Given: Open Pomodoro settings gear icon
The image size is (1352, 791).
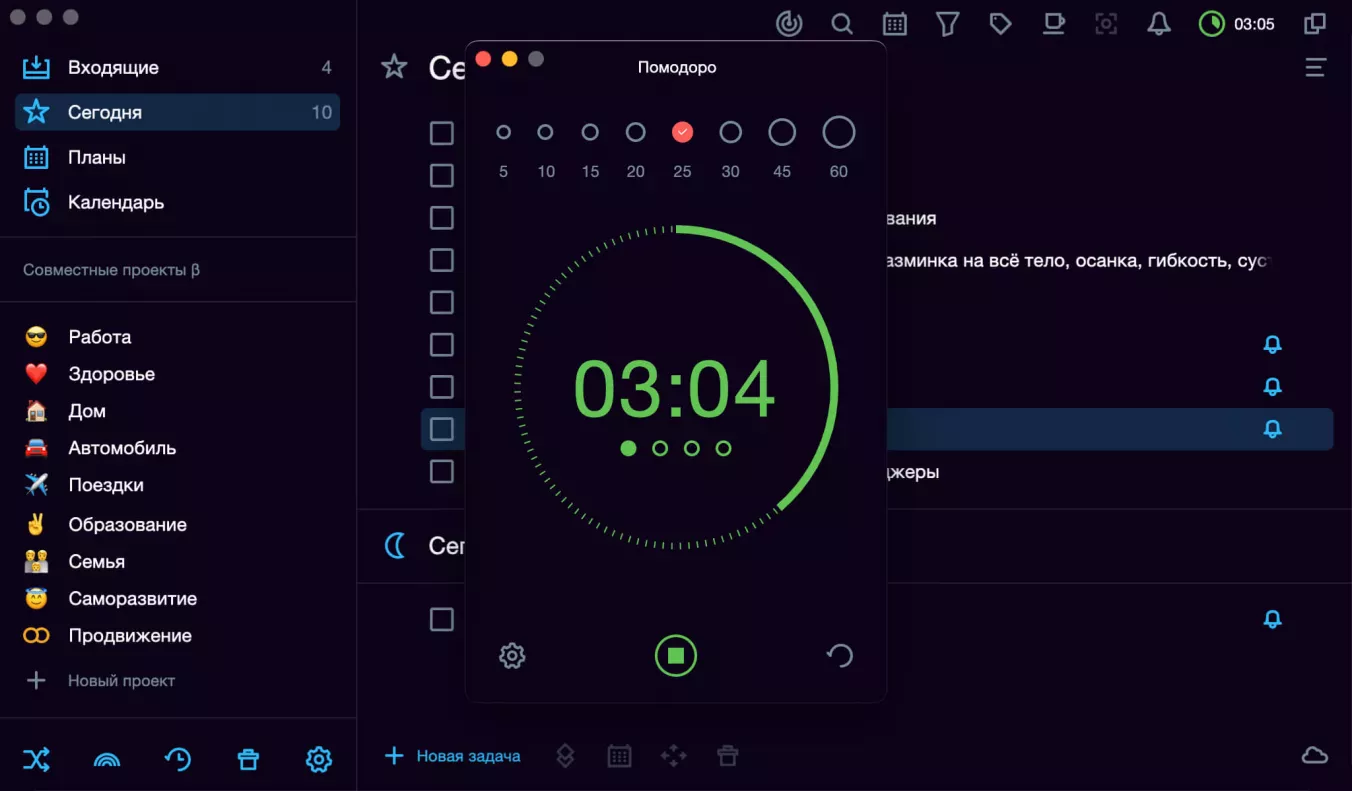Looking at the screenshot, I should (512, 656).
